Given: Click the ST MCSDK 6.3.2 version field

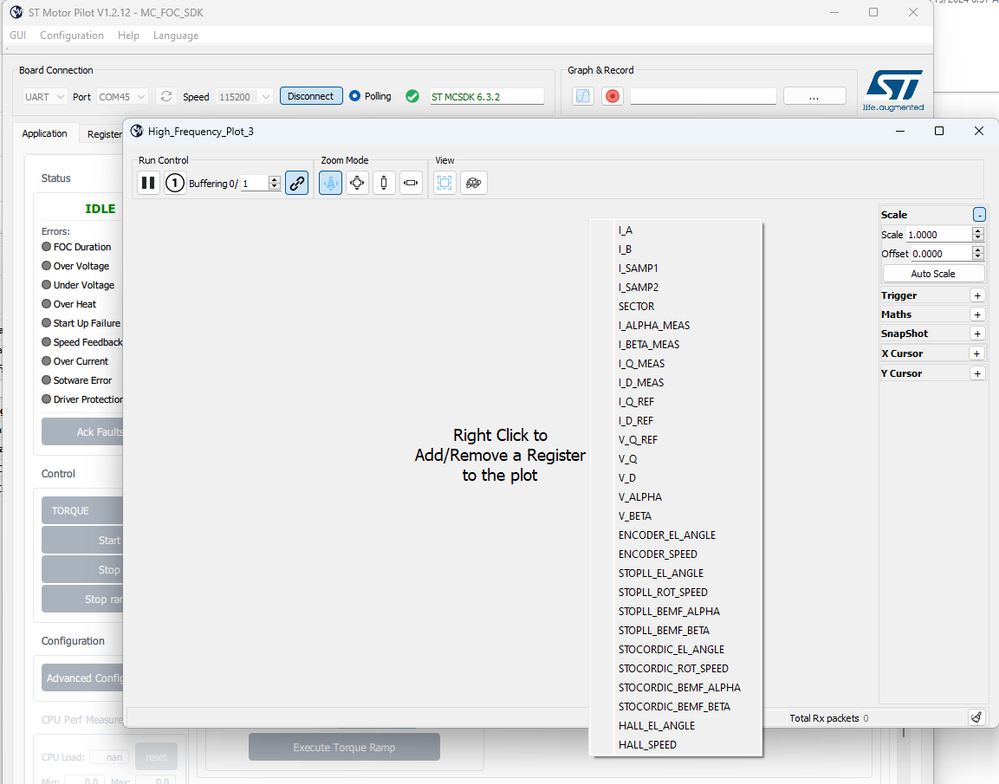Looking at the screenshot, I should [x=487, y=97].
